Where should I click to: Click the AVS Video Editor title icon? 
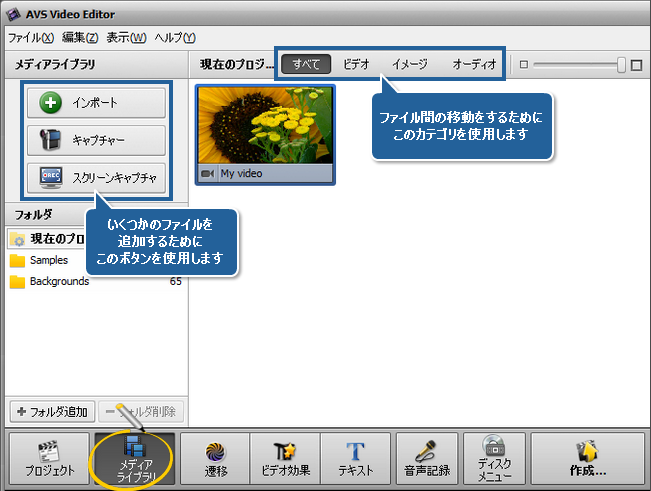point(13,15)
